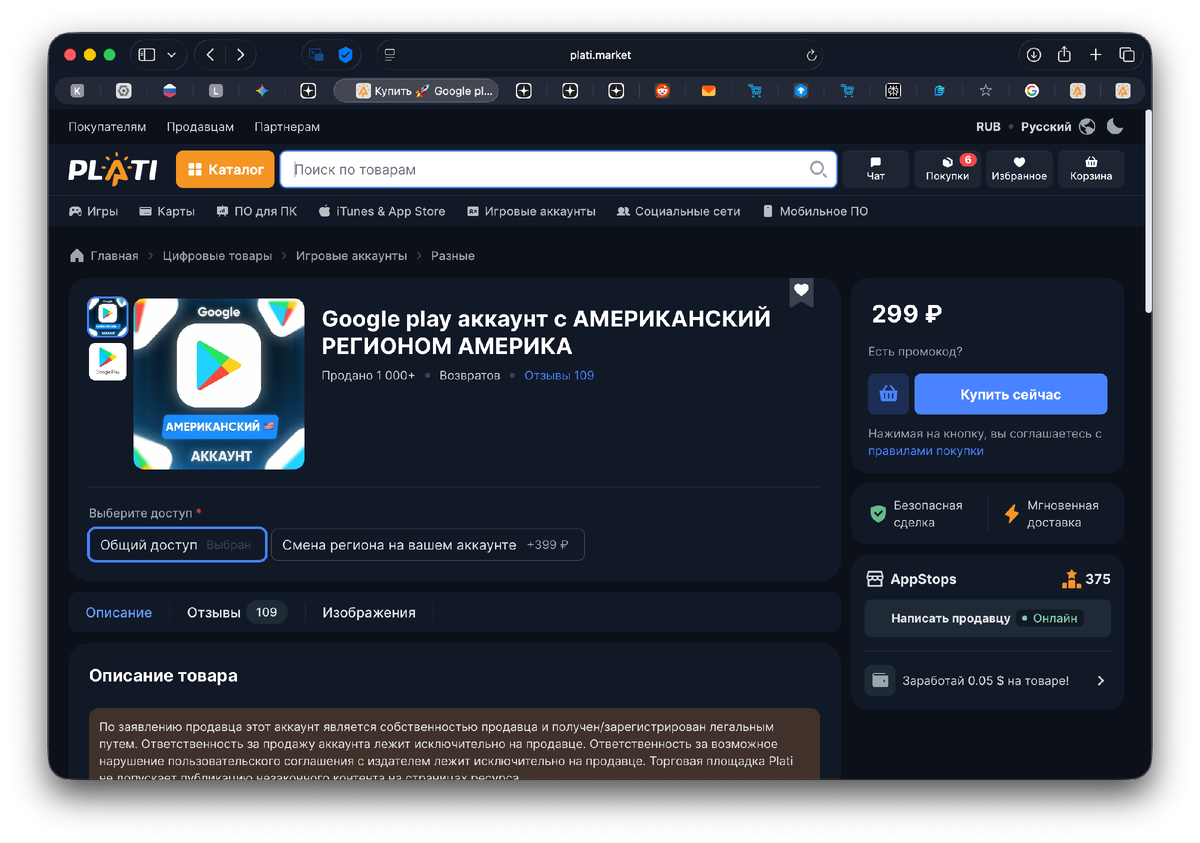Open the Каталог button

tap(225, 170)
